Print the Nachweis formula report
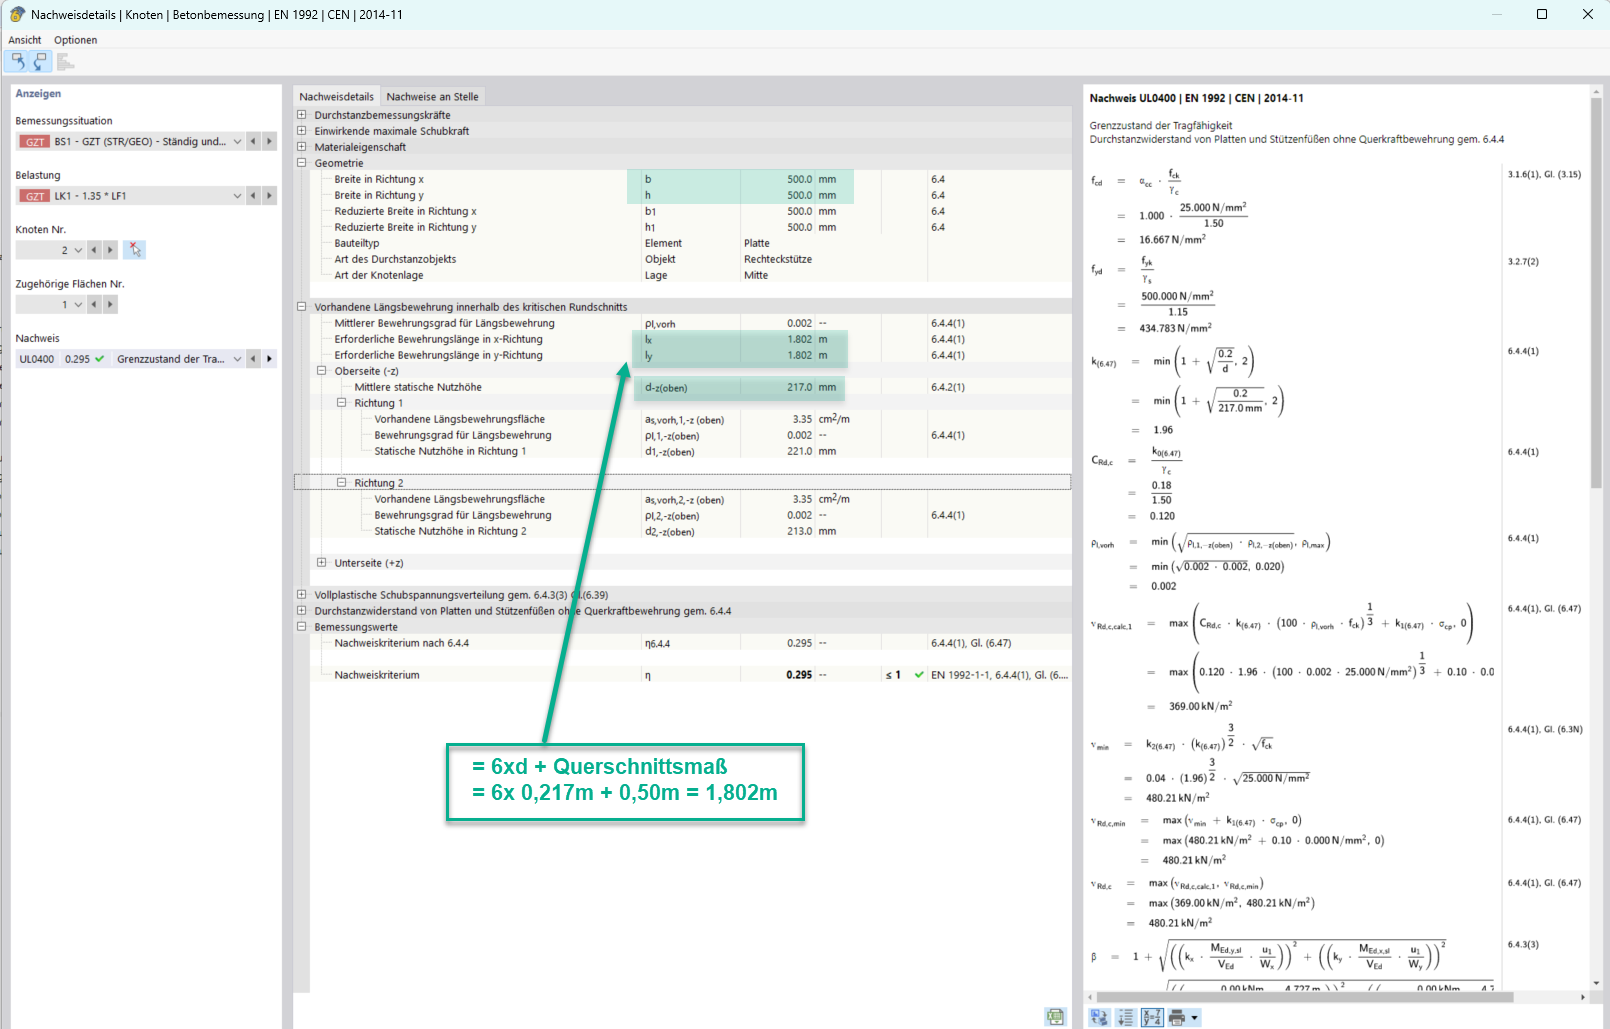 tap(1177, 1017)
